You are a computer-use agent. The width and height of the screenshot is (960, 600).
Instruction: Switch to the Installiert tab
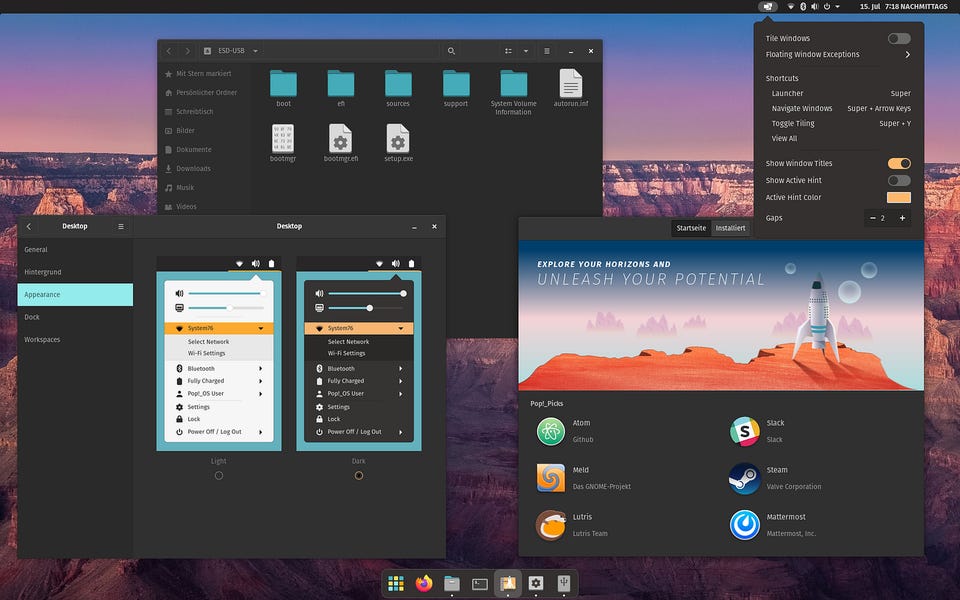[x=730, y=228]
